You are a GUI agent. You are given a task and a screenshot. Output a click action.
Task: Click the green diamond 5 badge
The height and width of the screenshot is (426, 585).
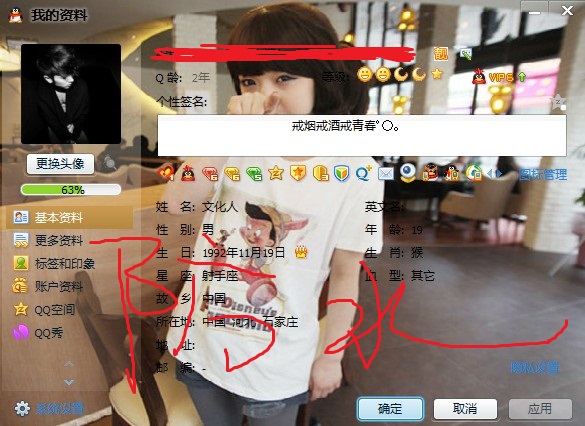click(254, 174)
